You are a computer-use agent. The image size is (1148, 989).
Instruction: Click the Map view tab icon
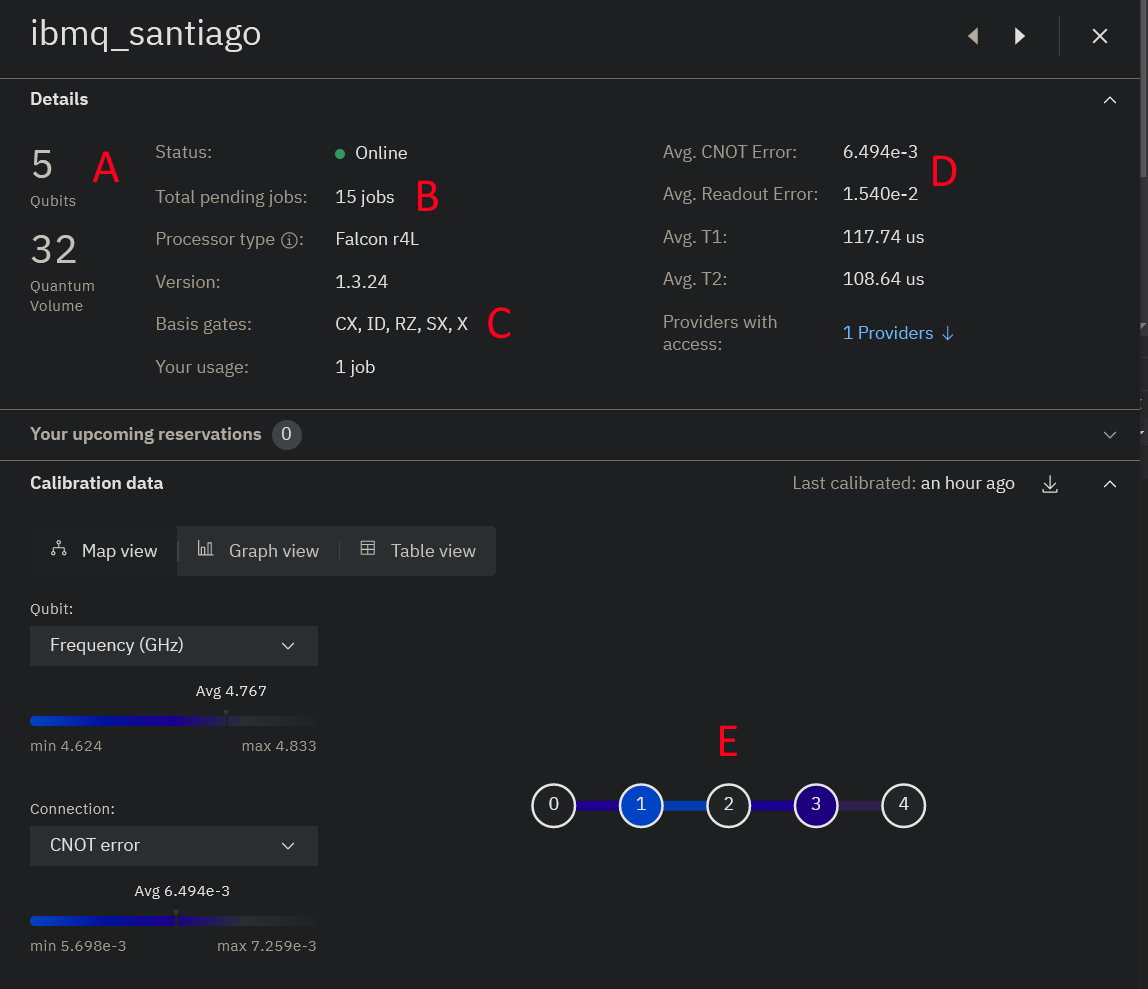59,548
